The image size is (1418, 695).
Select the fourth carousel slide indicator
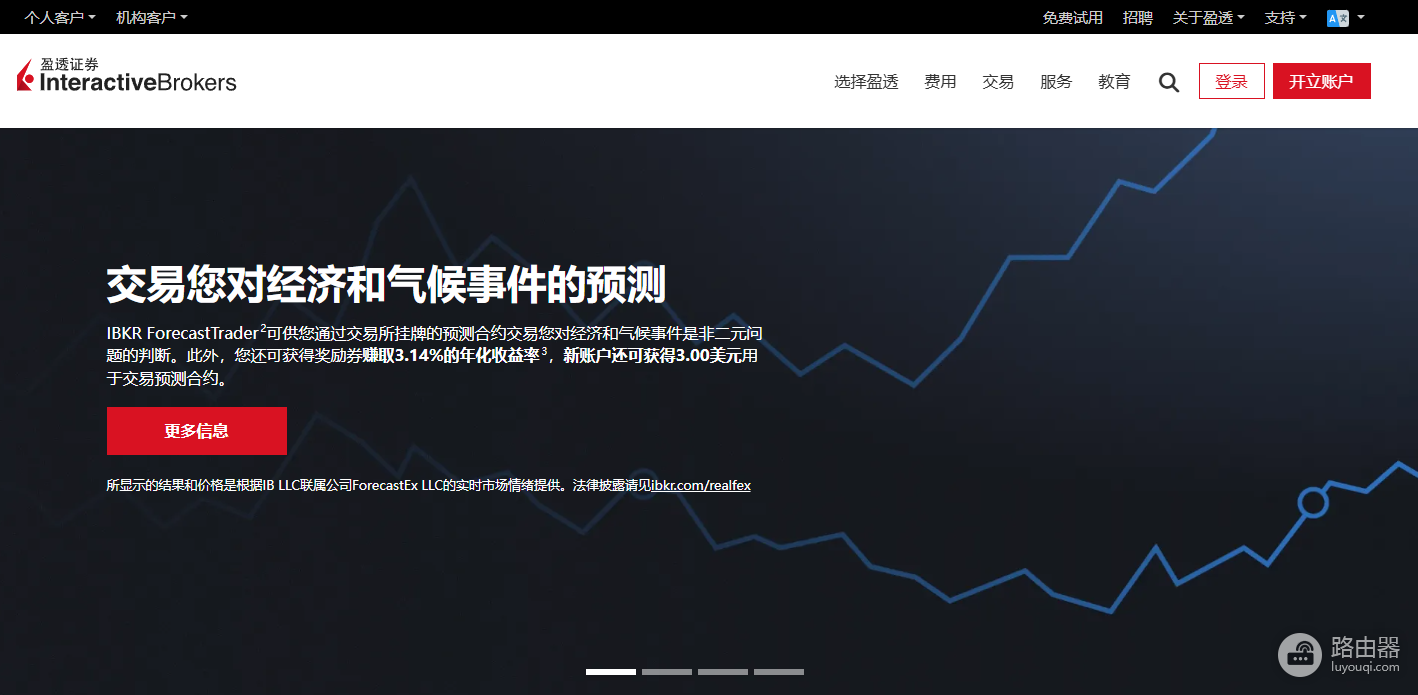(x=779, y=672)
